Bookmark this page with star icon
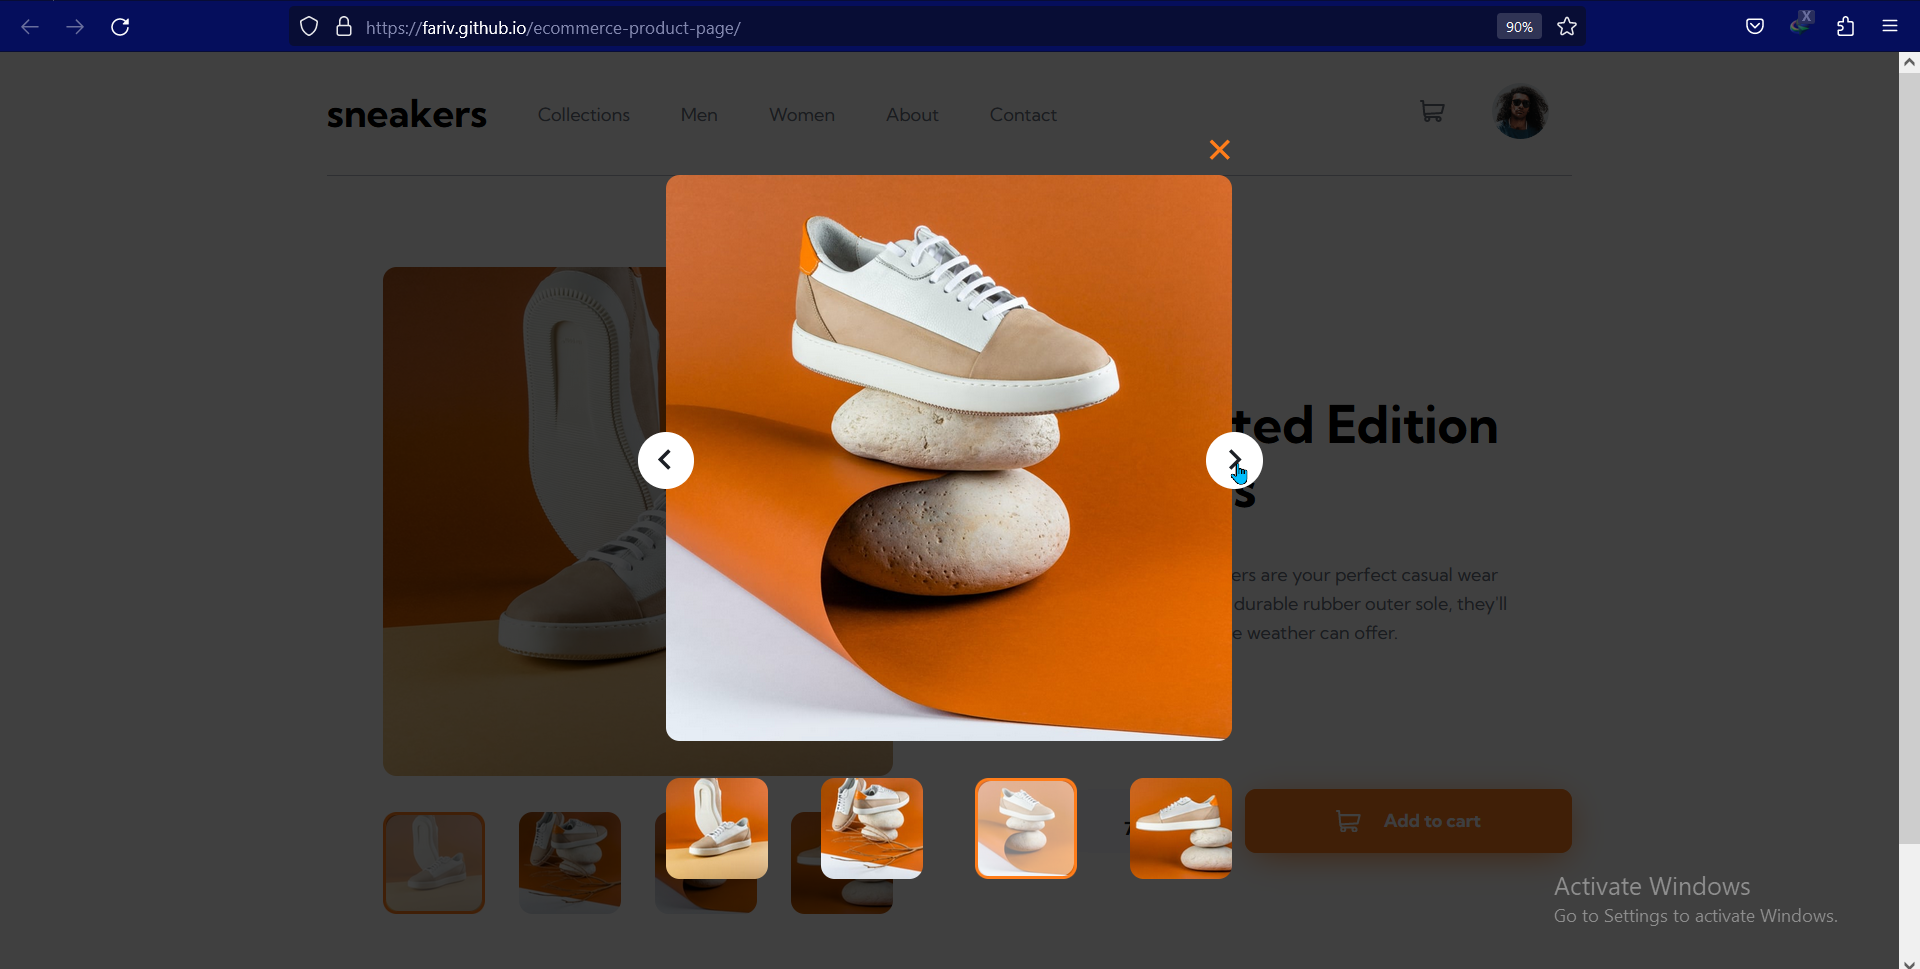 1567,28
